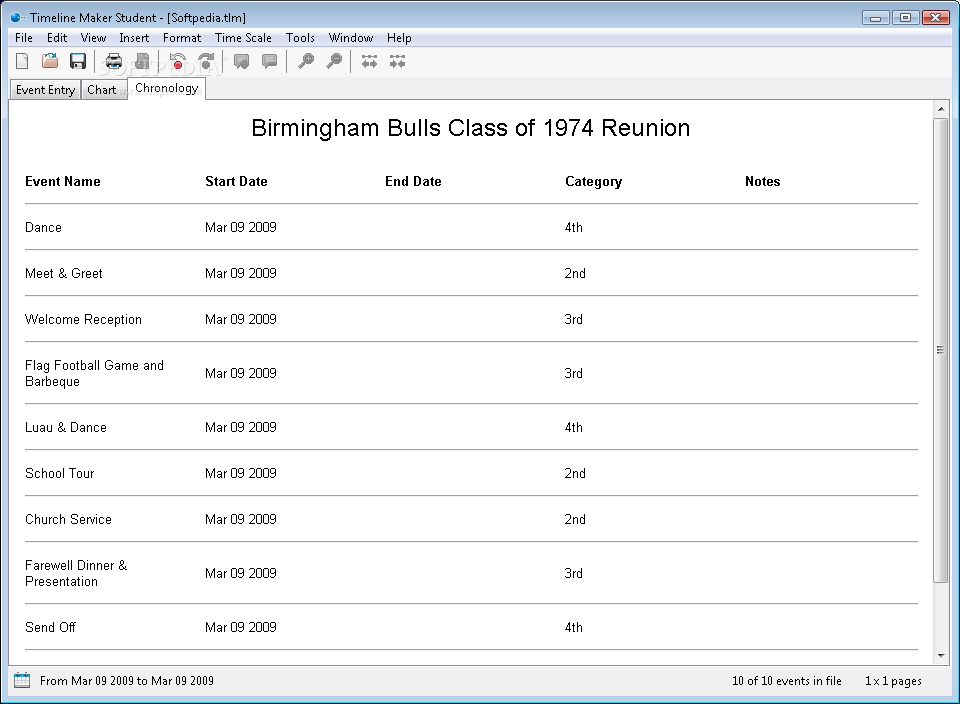
Task: Click the Start Date column header
Action: pos(236,181)
